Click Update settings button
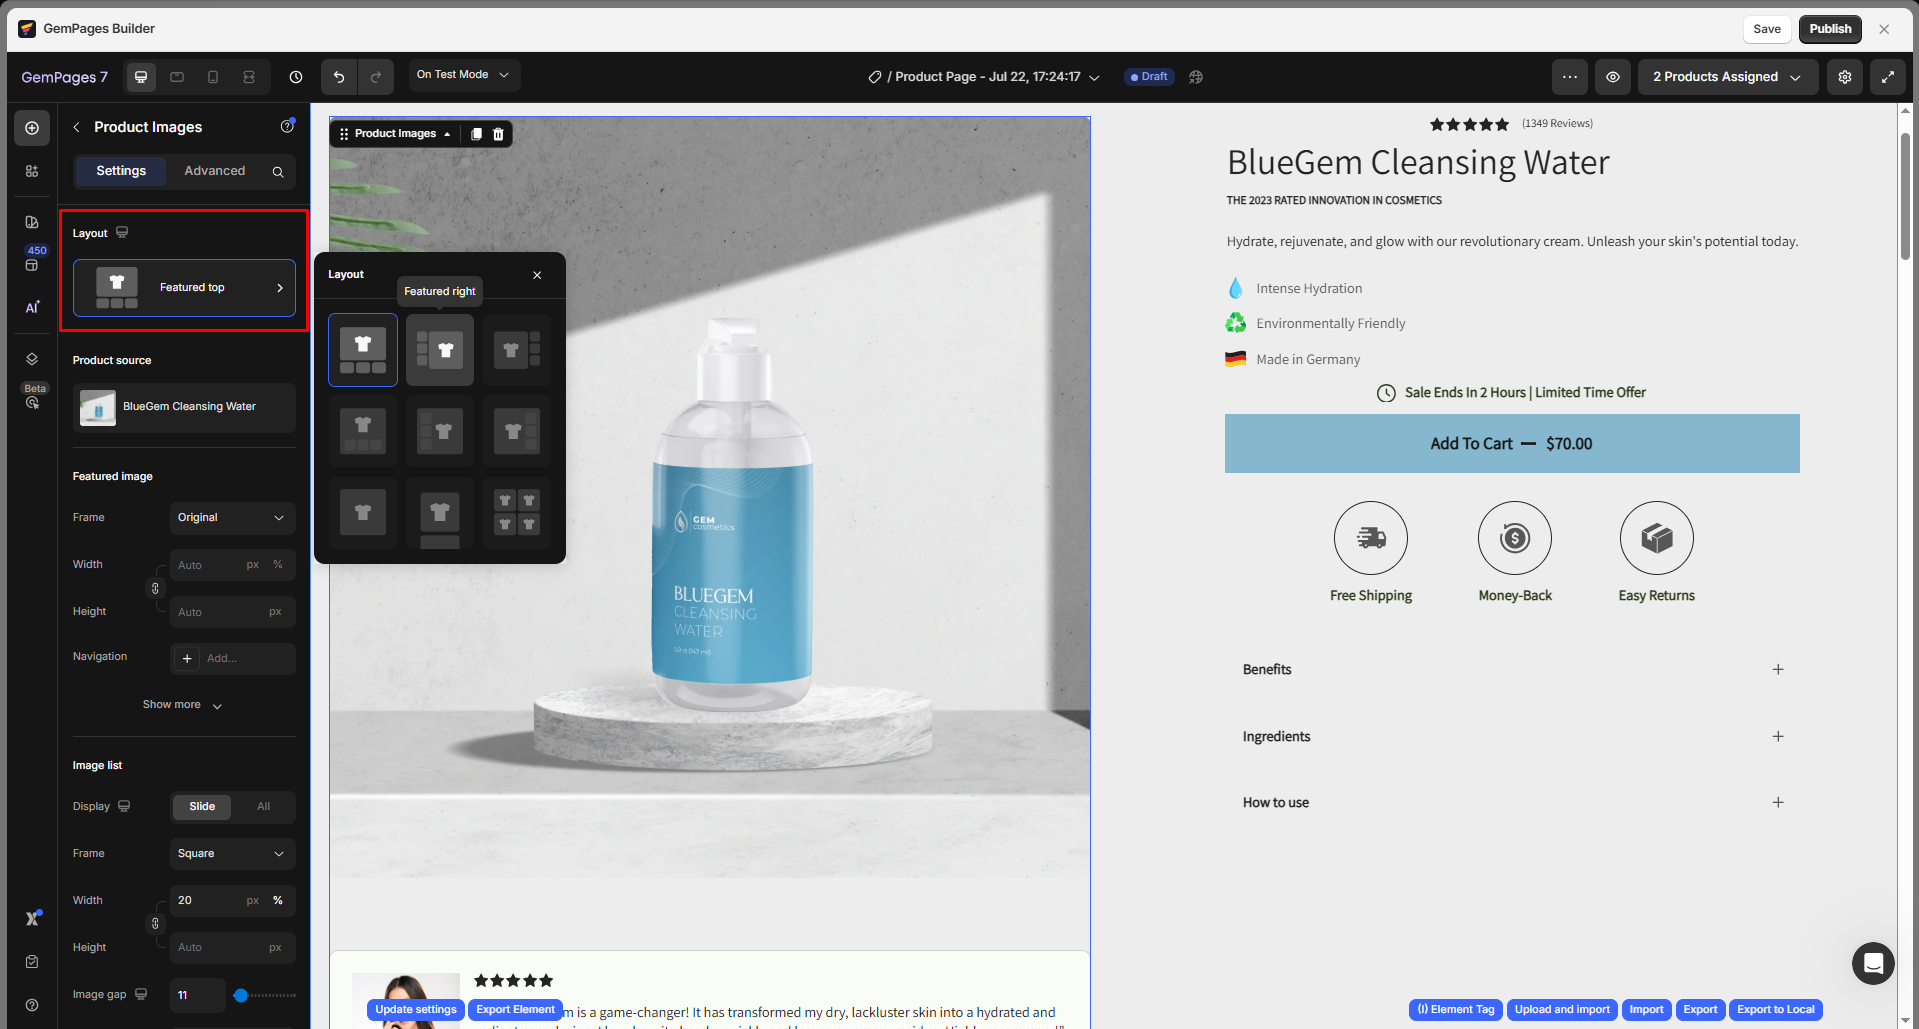This screenshot has width=1919, height=1029. tap(416, 1010)
